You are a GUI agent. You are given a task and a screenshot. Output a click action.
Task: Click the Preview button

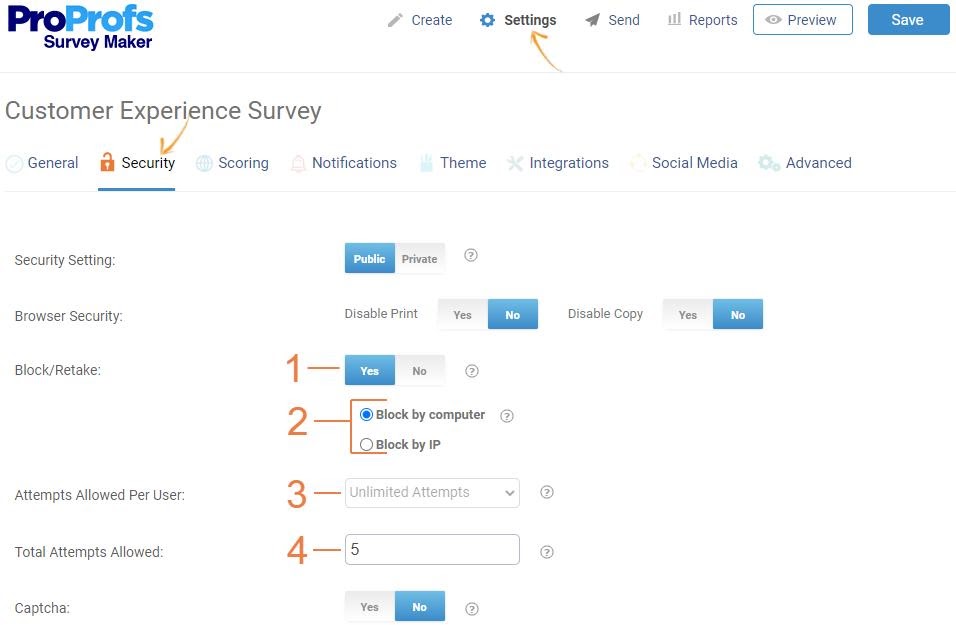click(802, 20)
